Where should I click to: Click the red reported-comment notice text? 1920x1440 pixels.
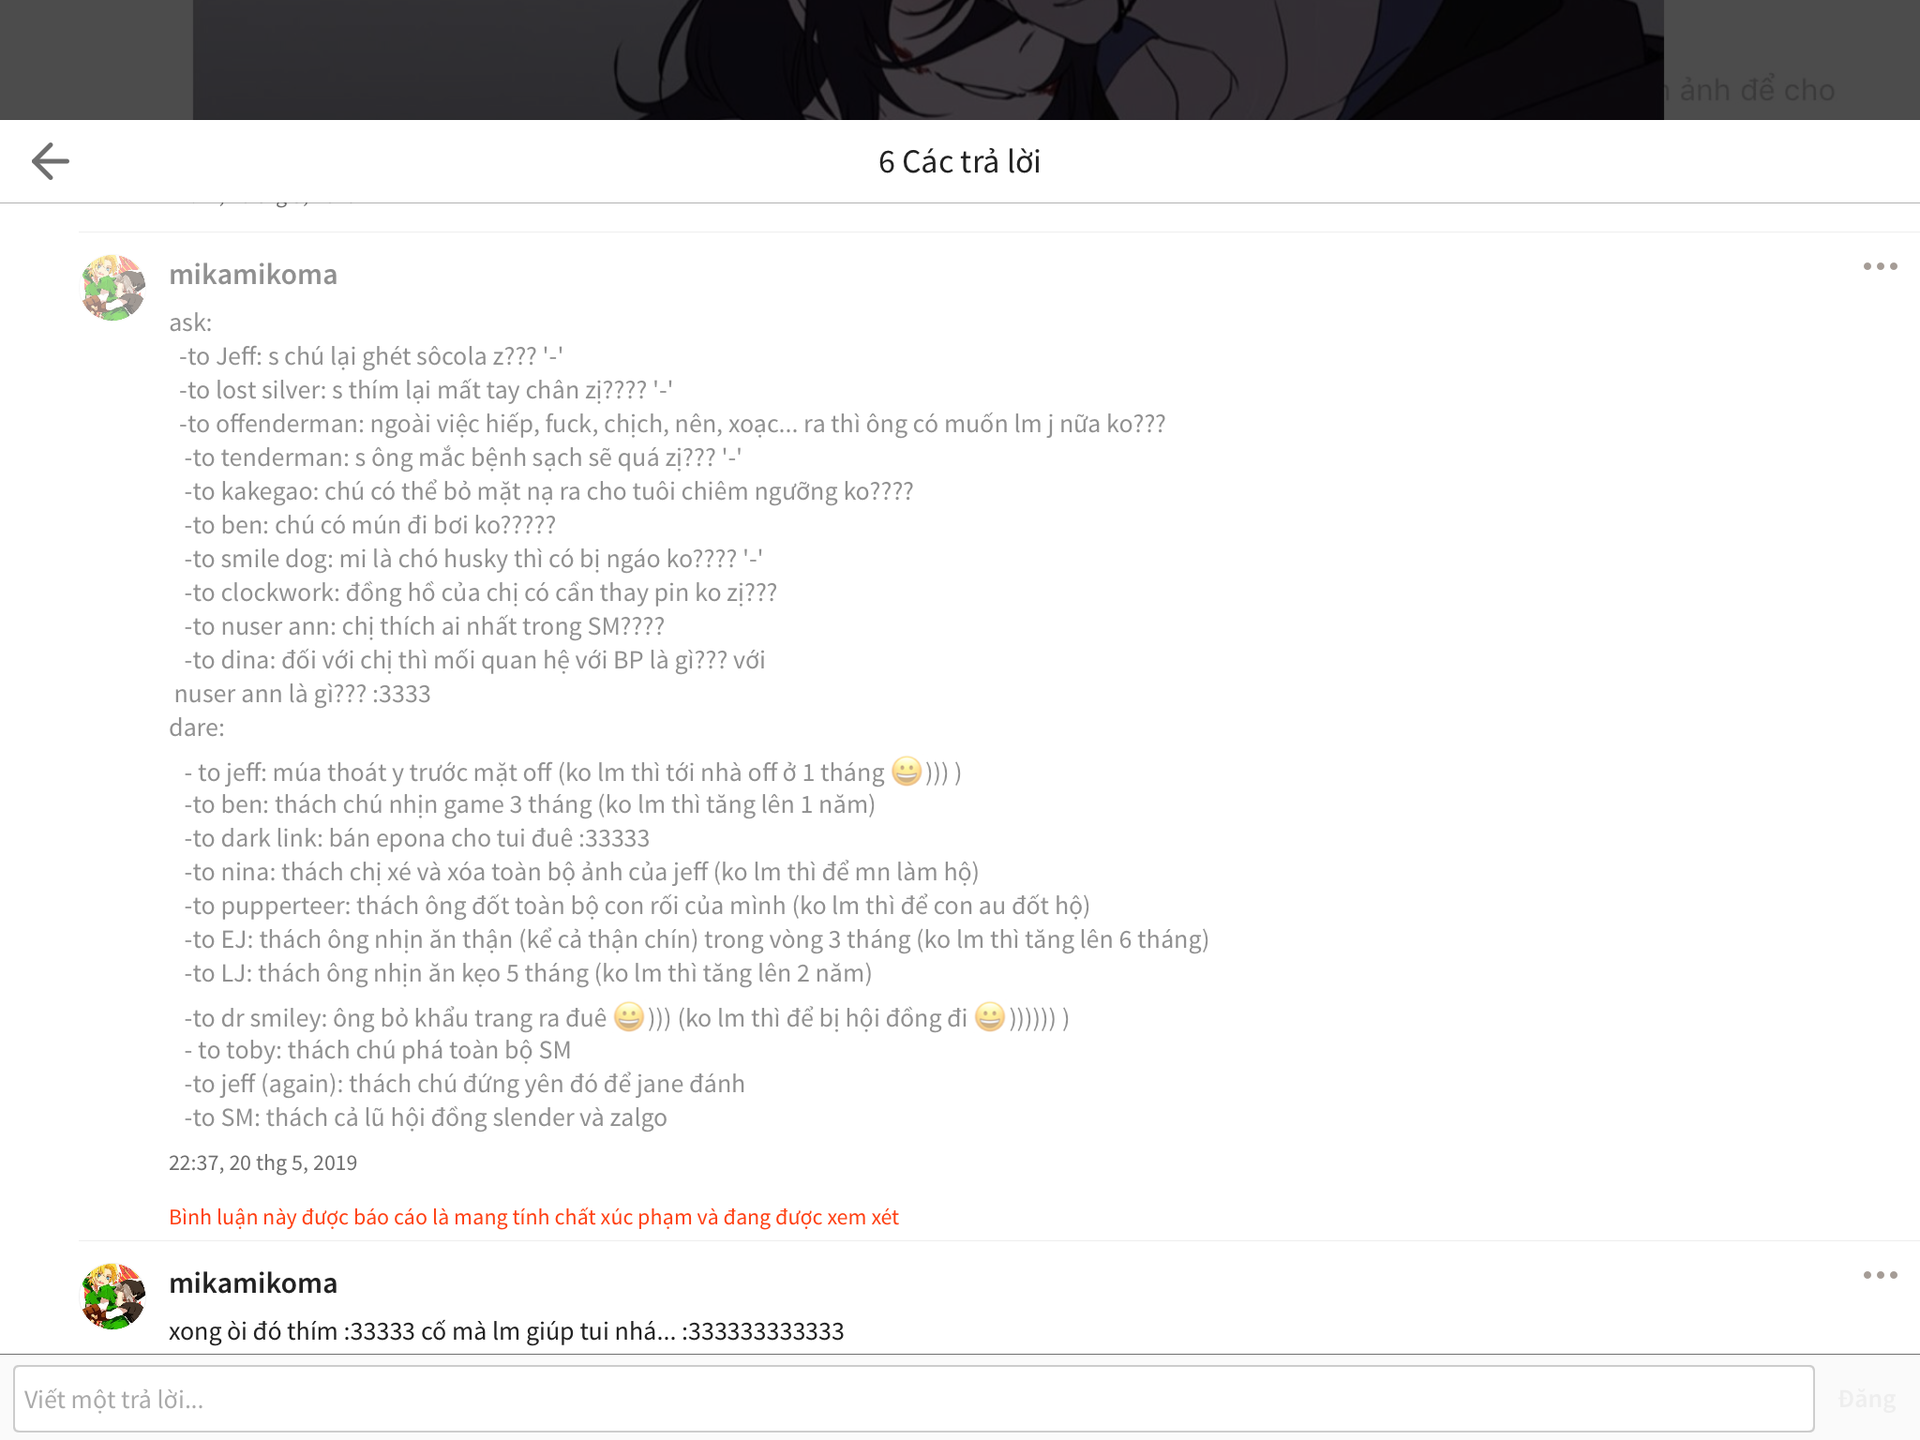tap(534, 1217)
